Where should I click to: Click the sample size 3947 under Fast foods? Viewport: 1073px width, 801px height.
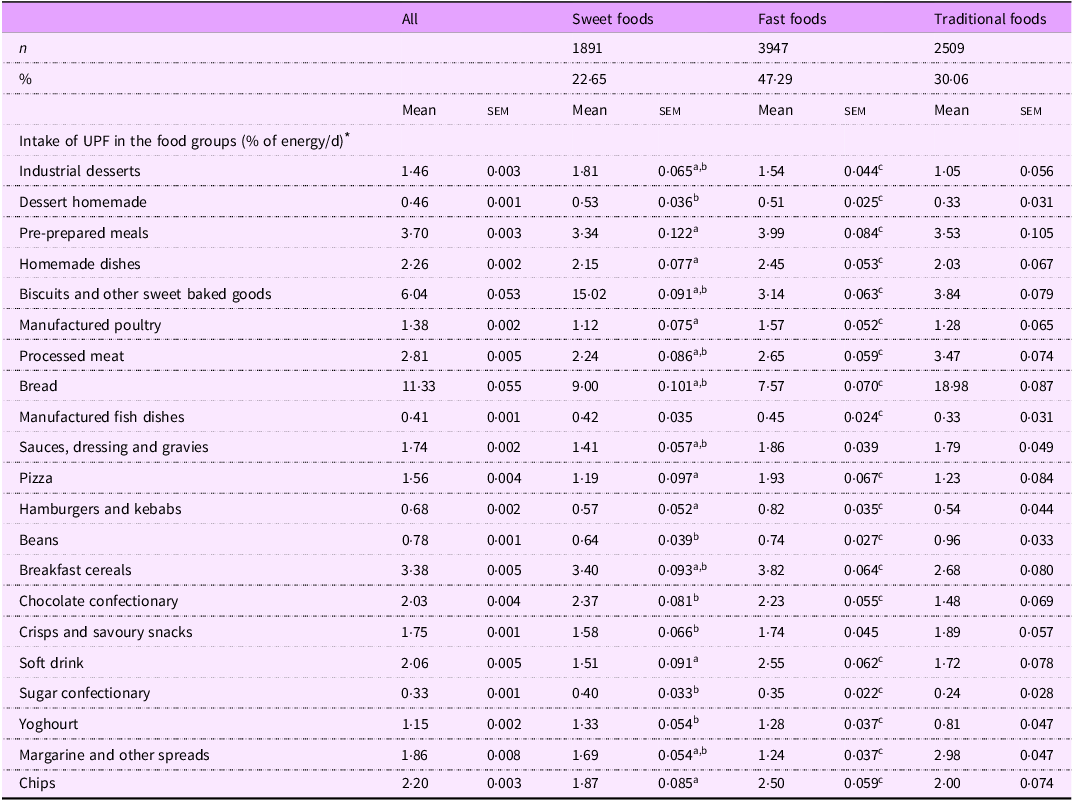(775, 48)
